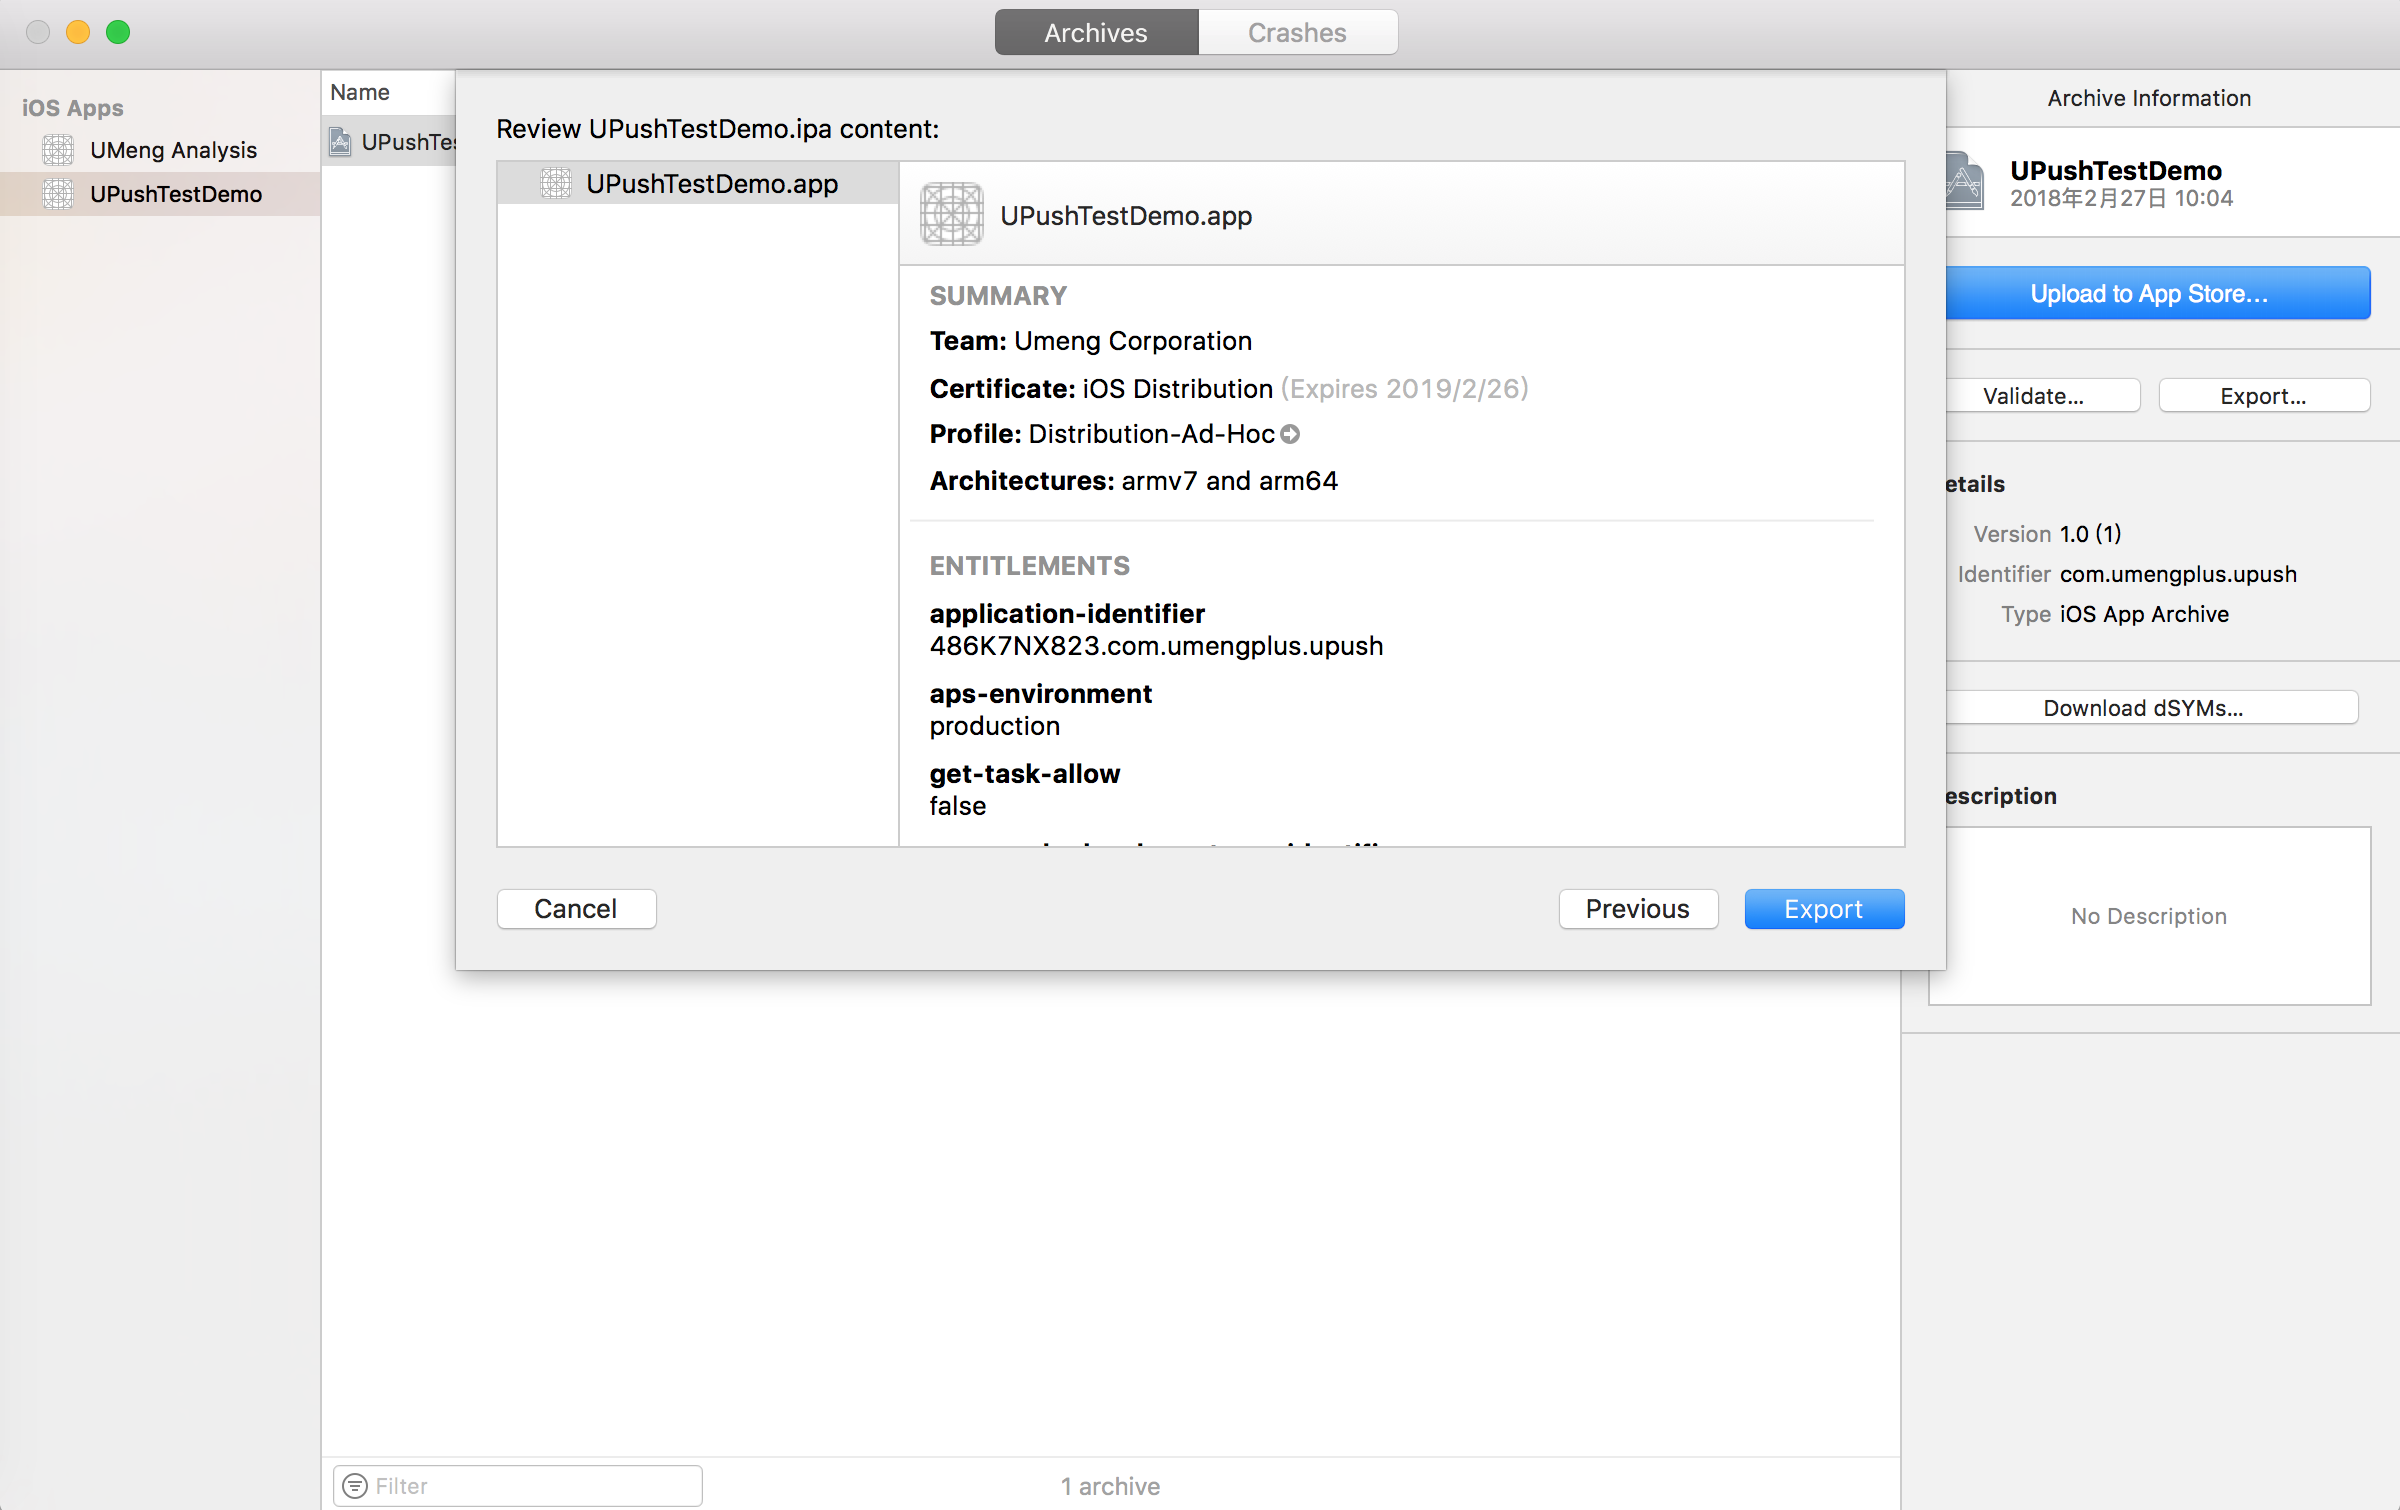This screenshot has height=1510, width=2400.
Task: Click the Name column header
Action: click(388, 92)
